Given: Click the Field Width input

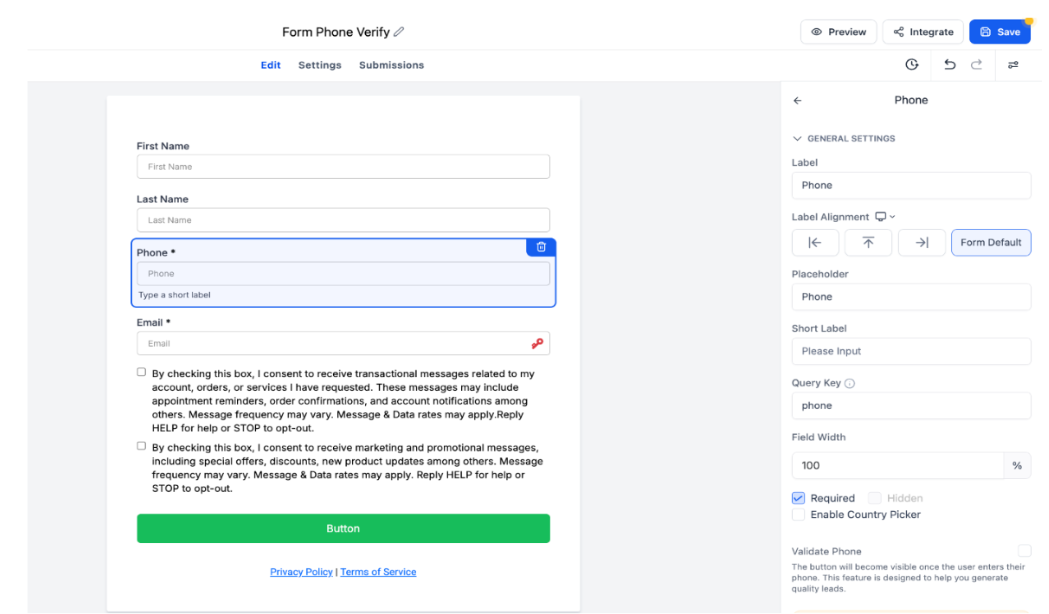Looking at the screenshot, I should pyautogui.click(x=897, y=466).
